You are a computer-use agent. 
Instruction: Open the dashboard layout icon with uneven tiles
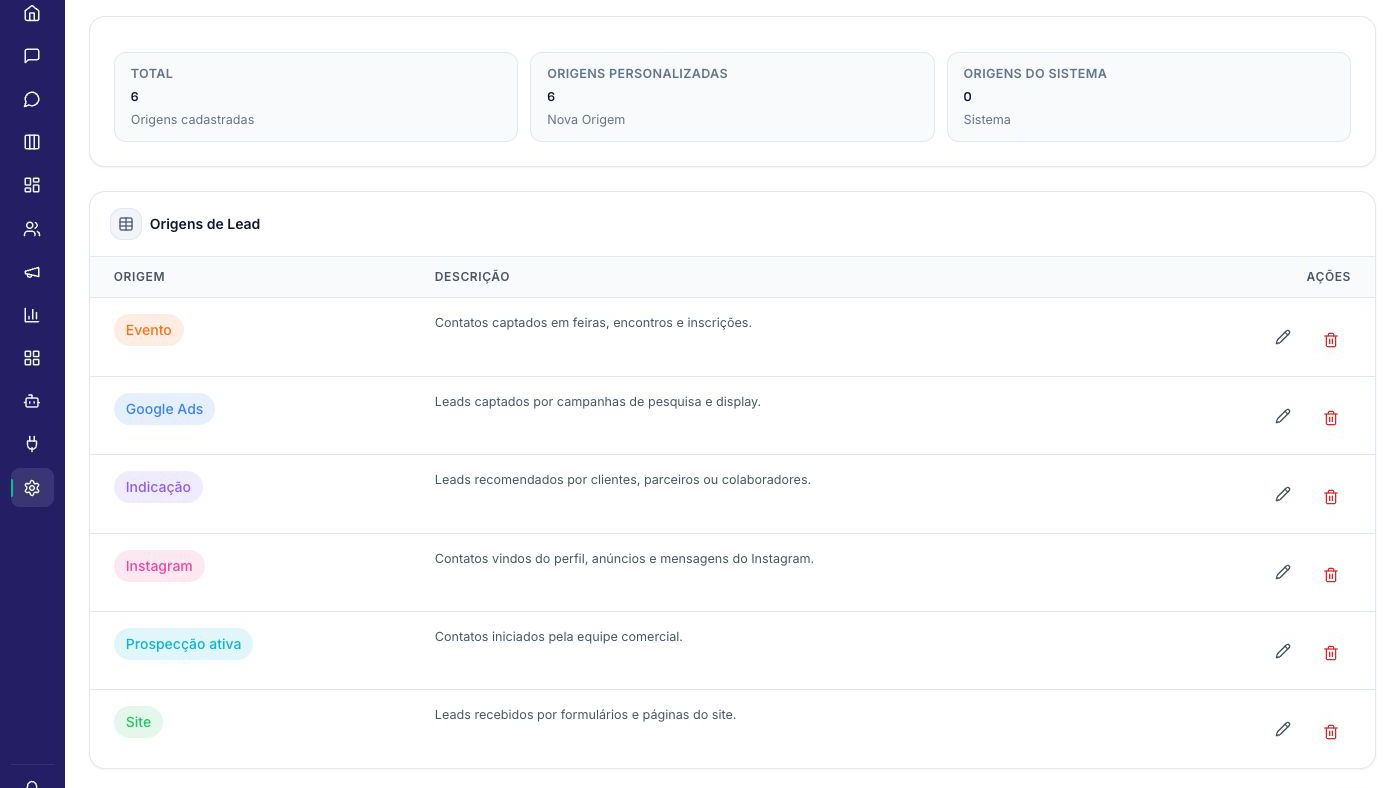pos(32,185)
